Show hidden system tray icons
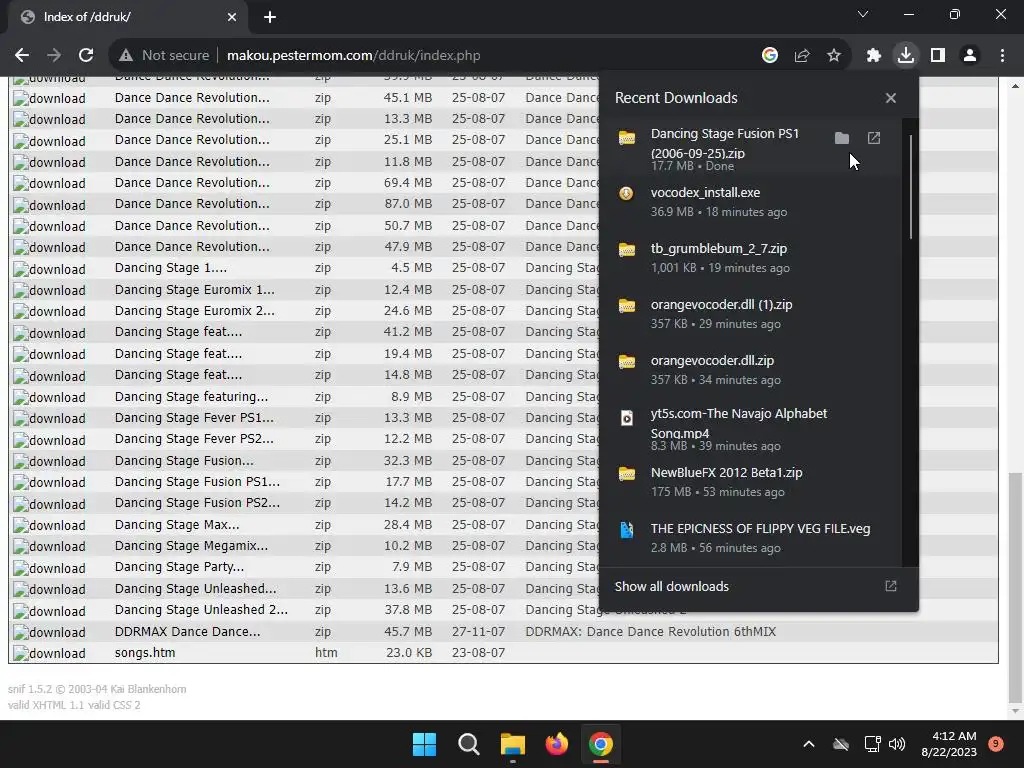Image resolution: width=1024 pixels, height=768 pixels. (x=808, y=744)
